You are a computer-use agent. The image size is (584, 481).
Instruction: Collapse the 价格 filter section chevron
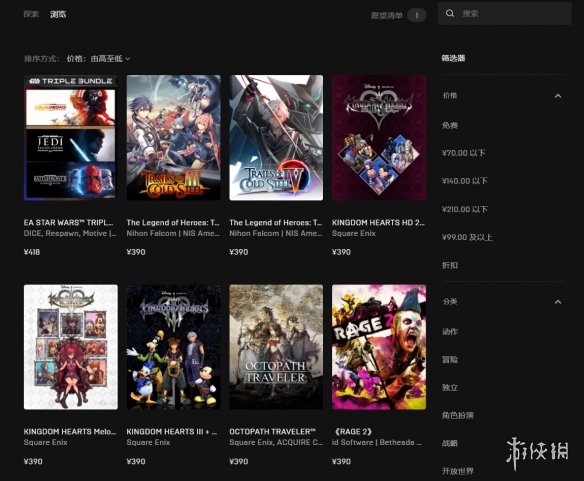pyautogui.click(x=558, y=96)
